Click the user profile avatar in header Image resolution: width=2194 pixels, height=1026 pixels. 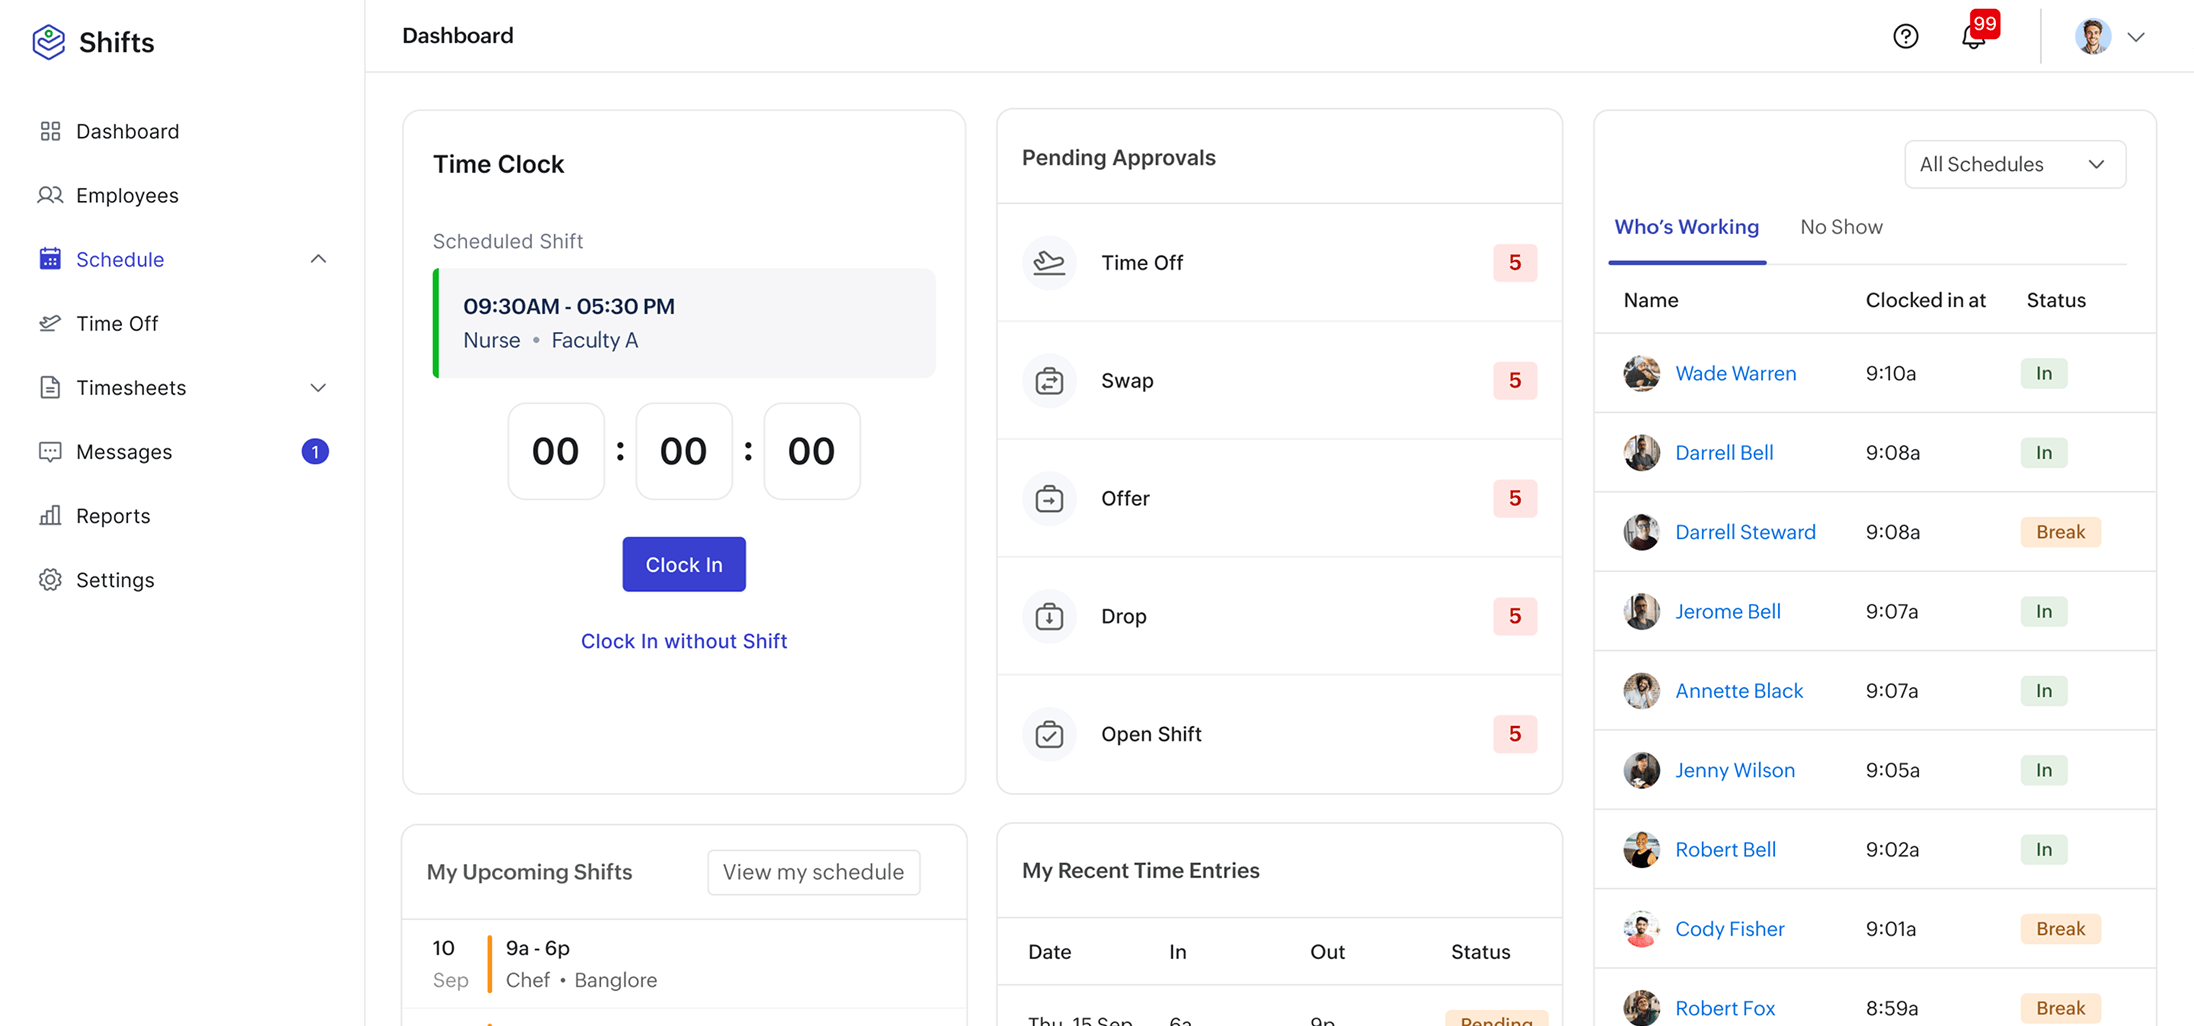[2092, 36]
